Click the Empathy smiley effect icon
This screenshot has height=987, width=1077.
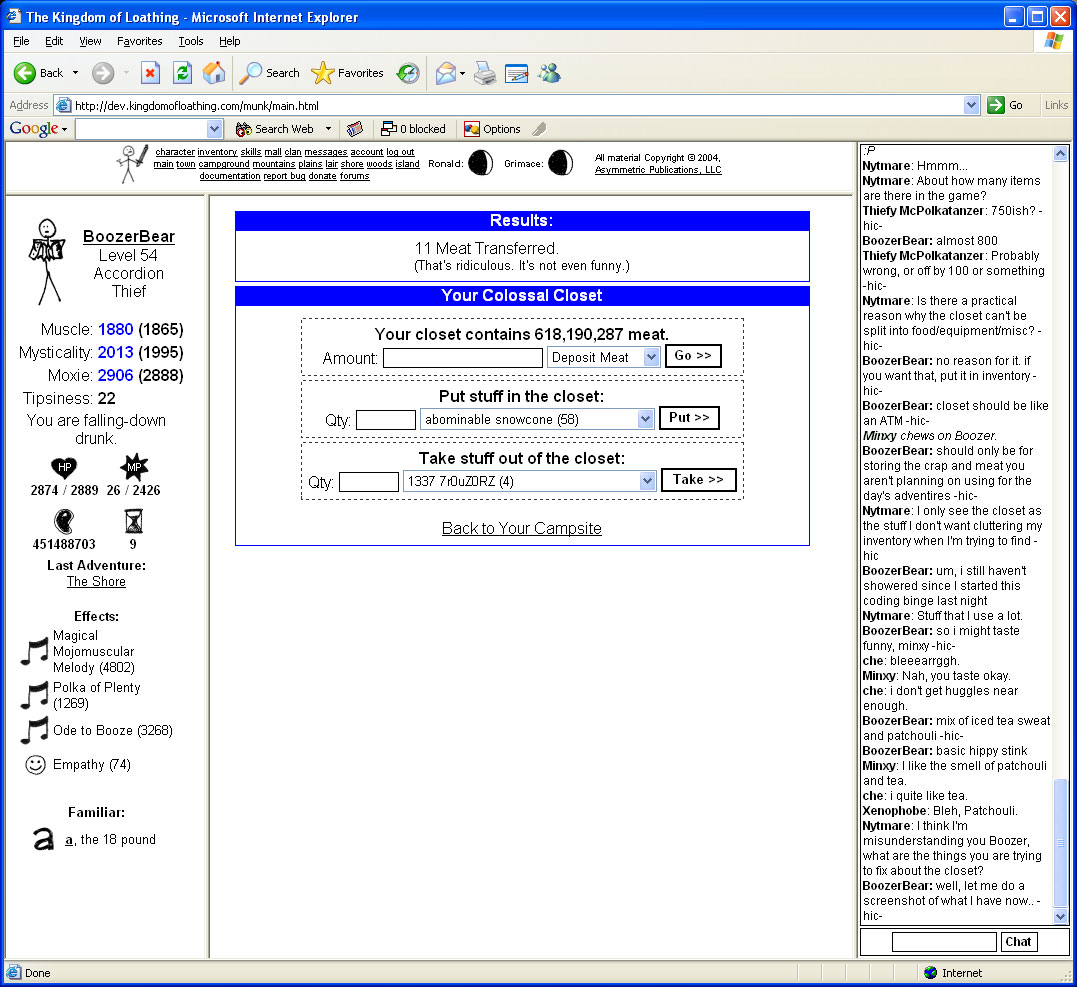coord(35,765)
